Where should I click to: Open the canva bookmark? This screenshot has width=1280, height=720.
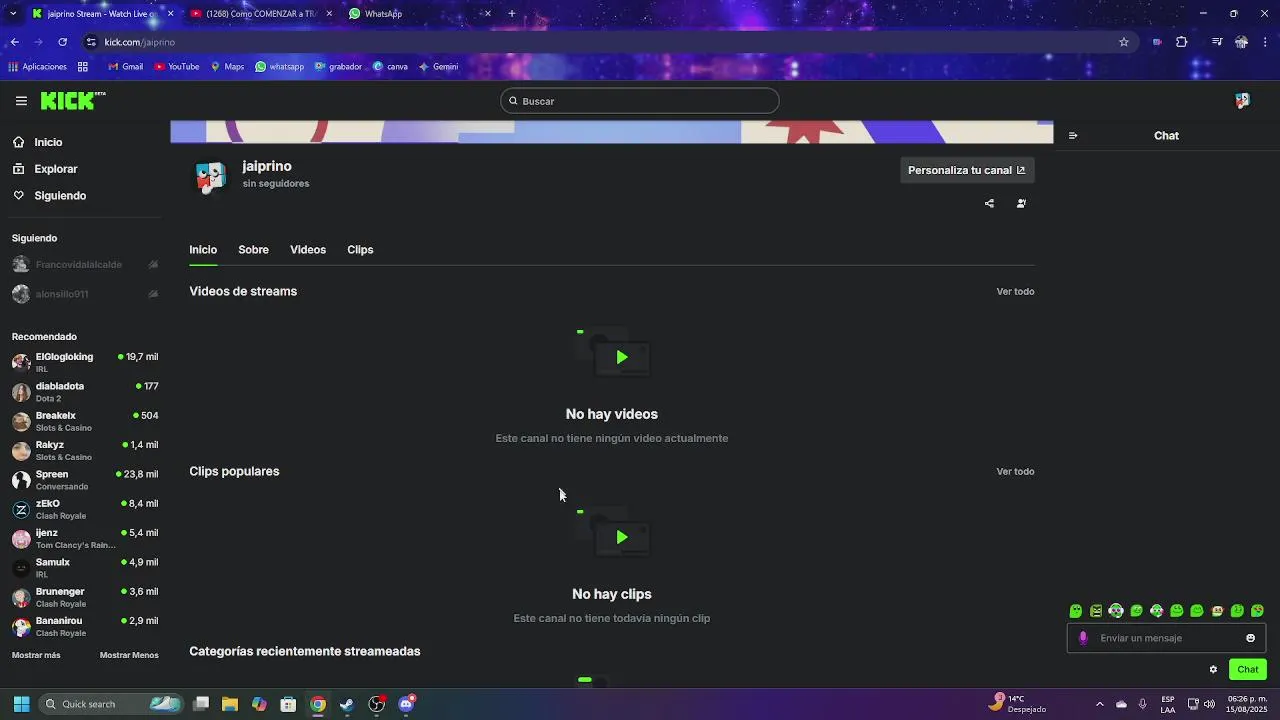tap(390, 67)
